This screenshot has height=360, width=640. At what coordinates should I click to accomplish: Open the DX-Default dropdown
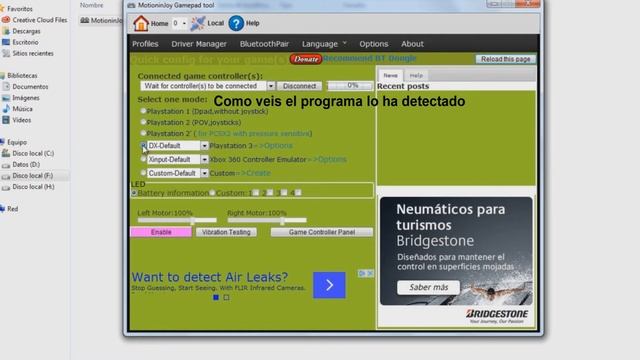(x=204, y=146)
